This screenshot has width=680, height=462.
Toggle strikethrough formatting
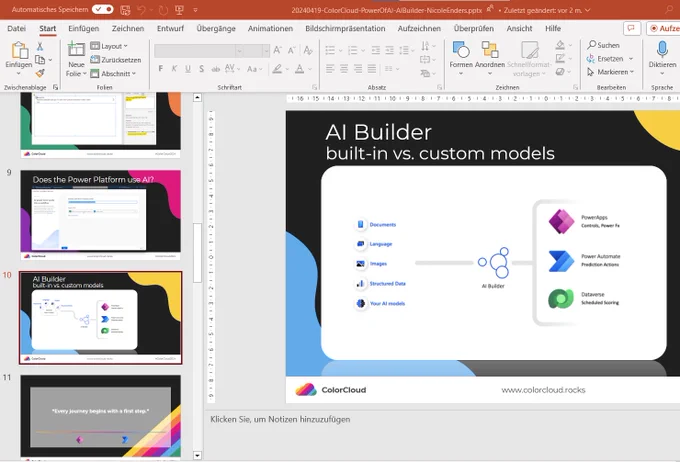point(216,69)
